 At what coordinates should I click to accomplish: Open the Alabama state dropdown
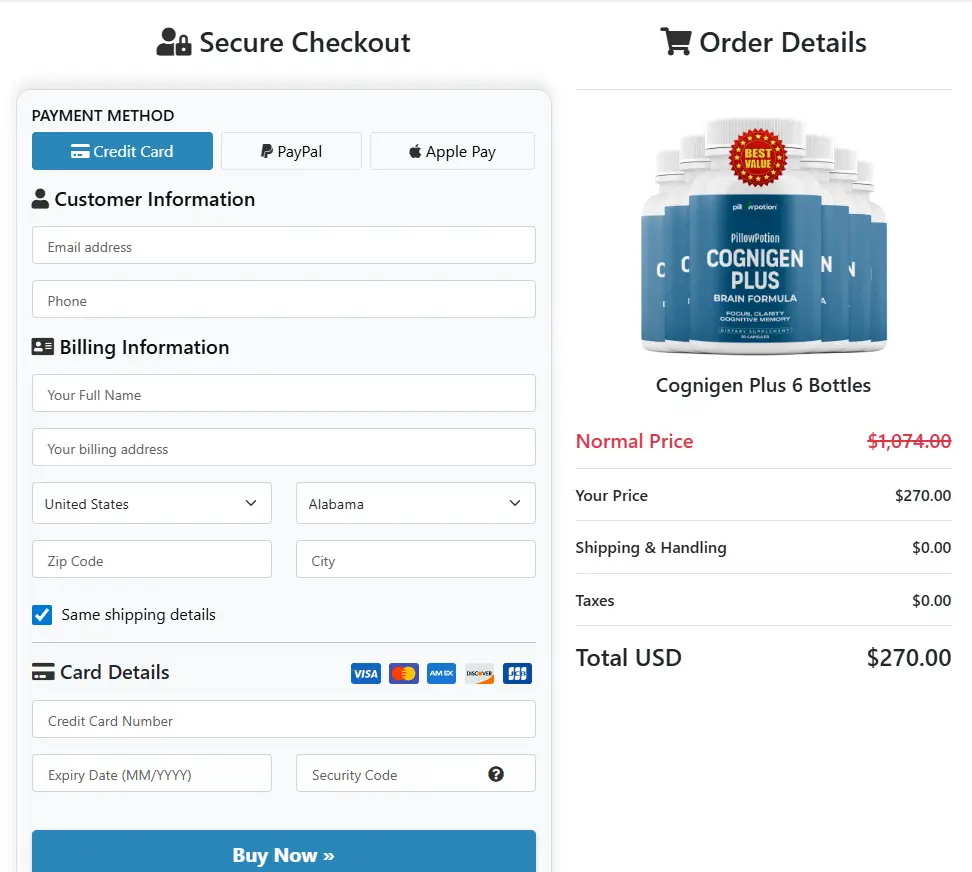point(415,503)
